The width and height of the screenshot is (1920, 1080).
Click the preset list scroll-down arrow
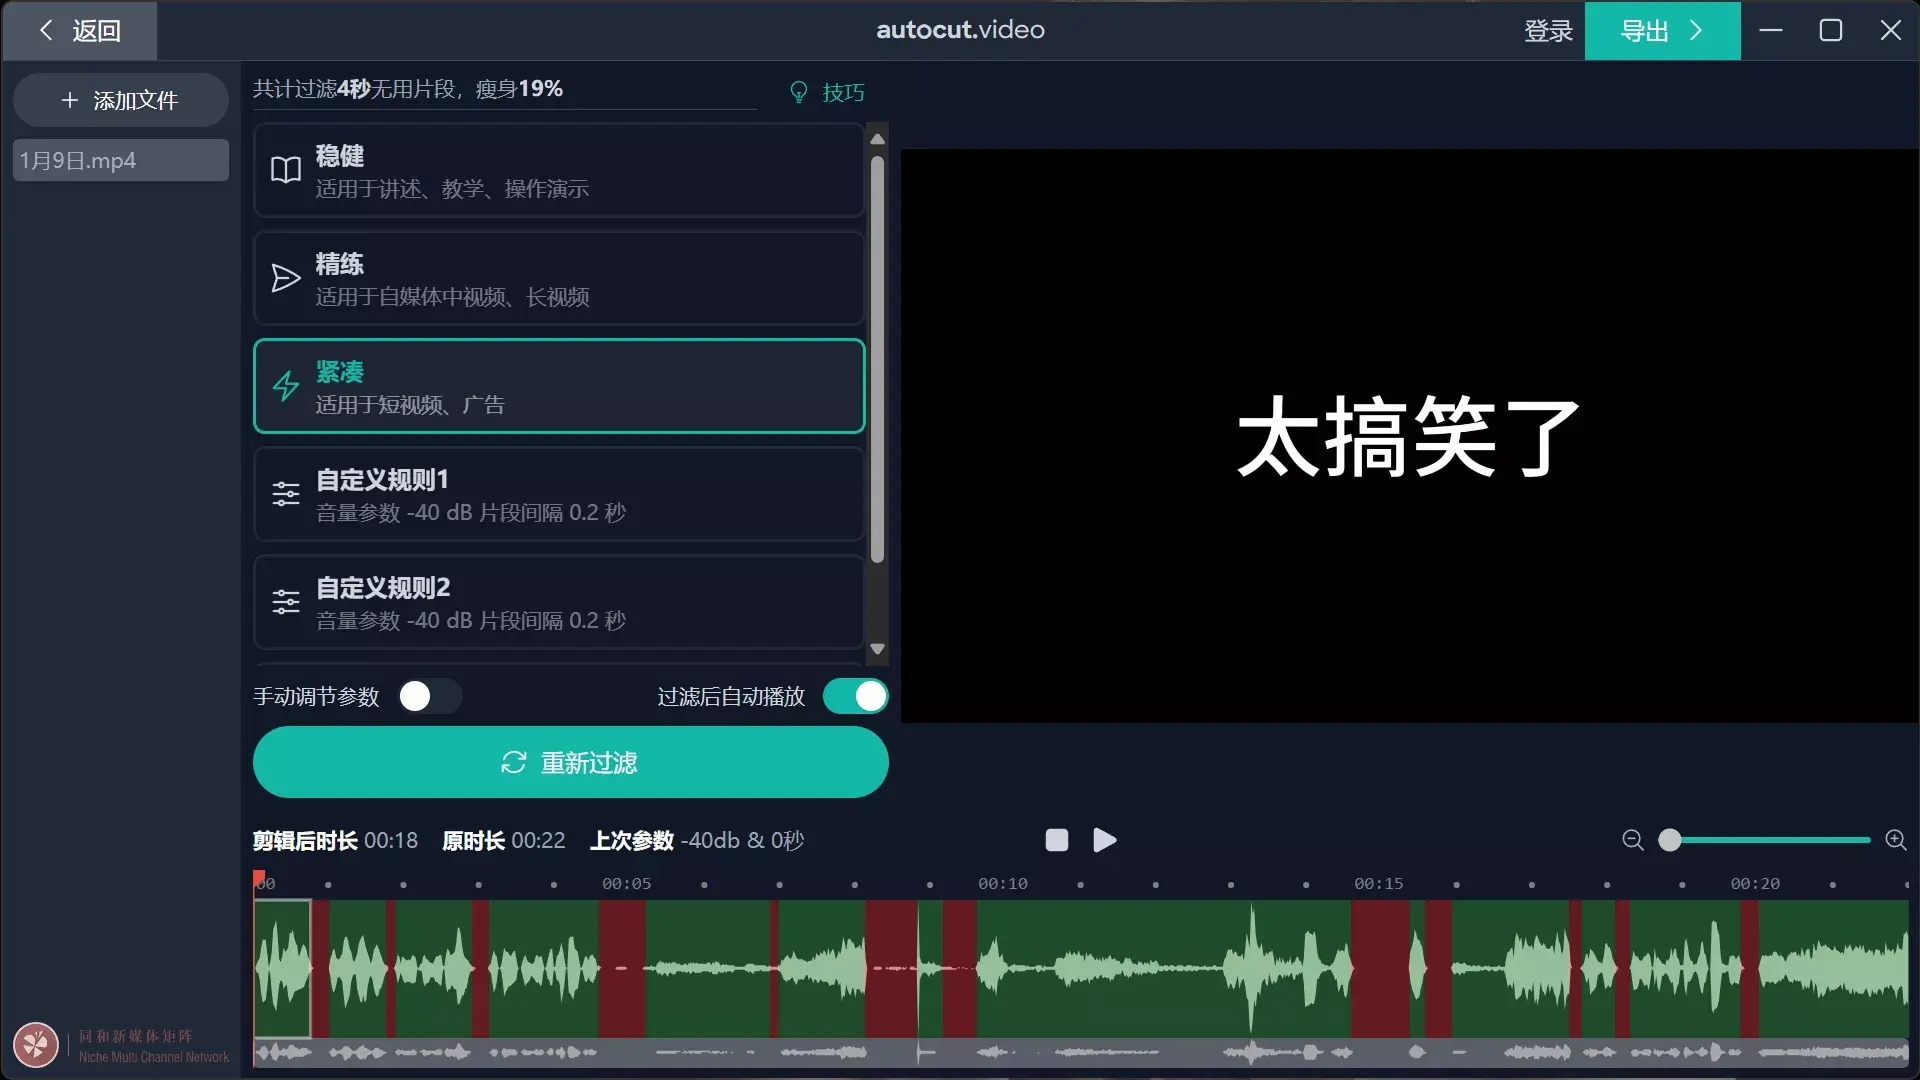pyautogui.click(x=877, y=649)
